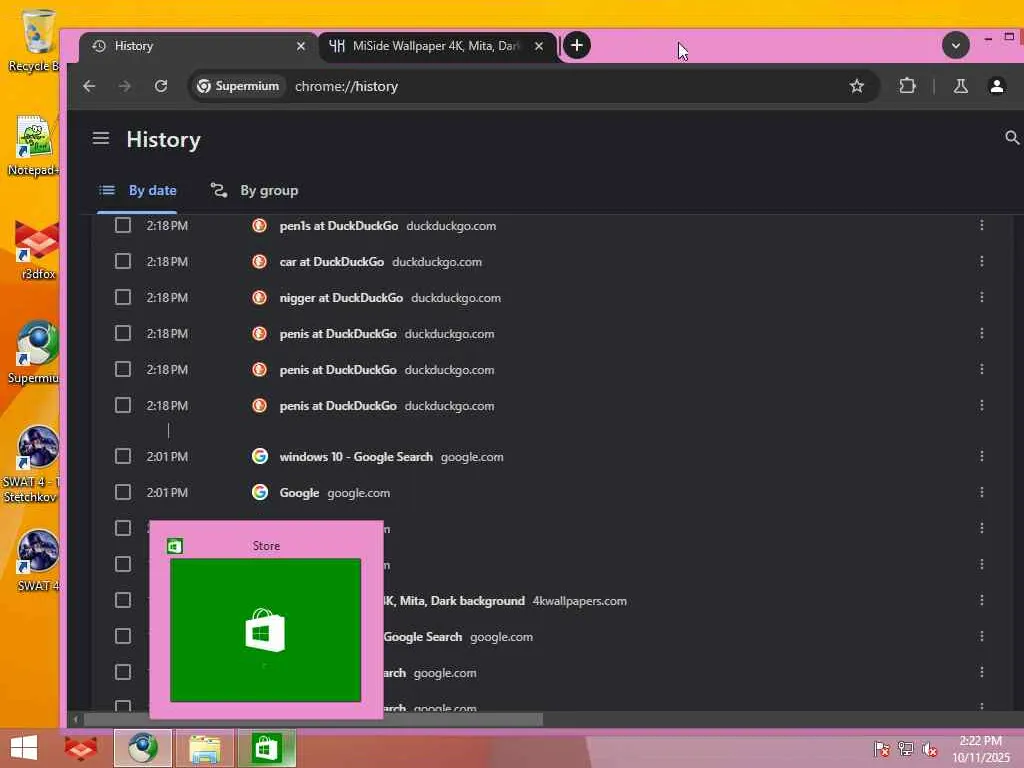Image resolution: width=1024 pixels, height=768 pixels.
Task: Click the Supermium taskbar button
Action: 142,748
